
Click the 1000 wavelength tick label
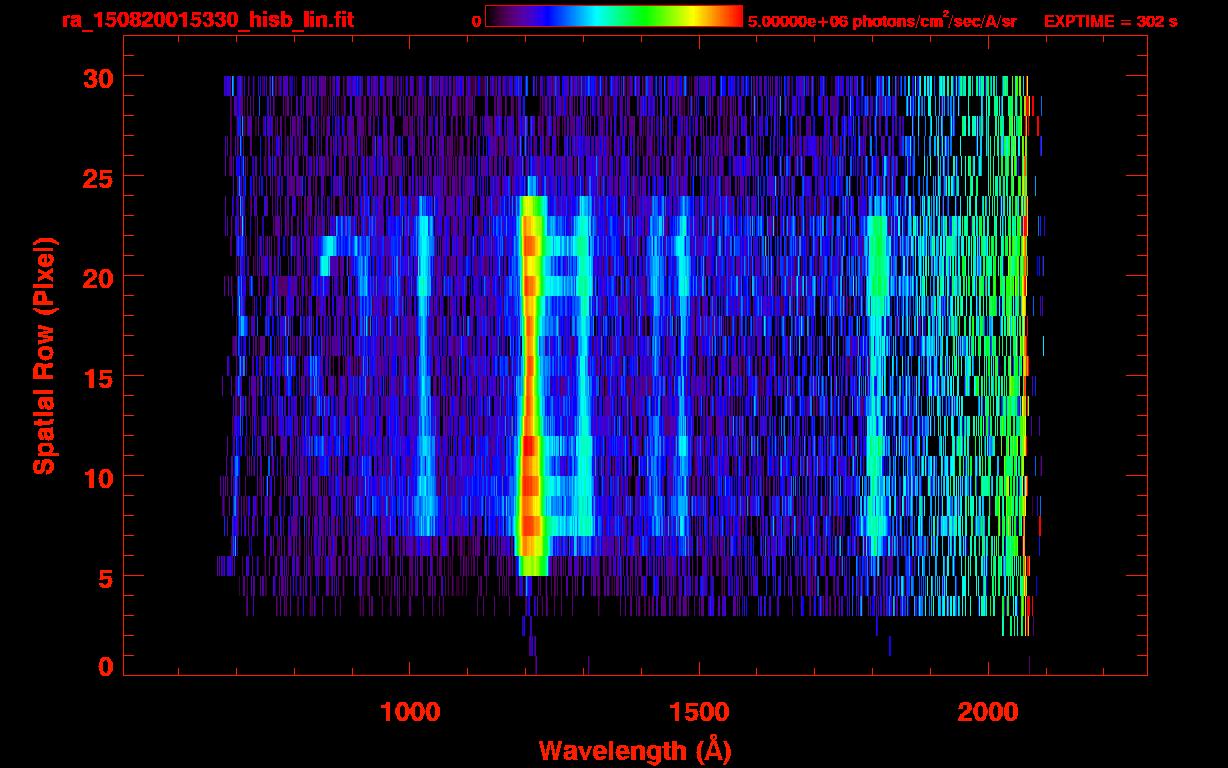[x=410, y=712]
